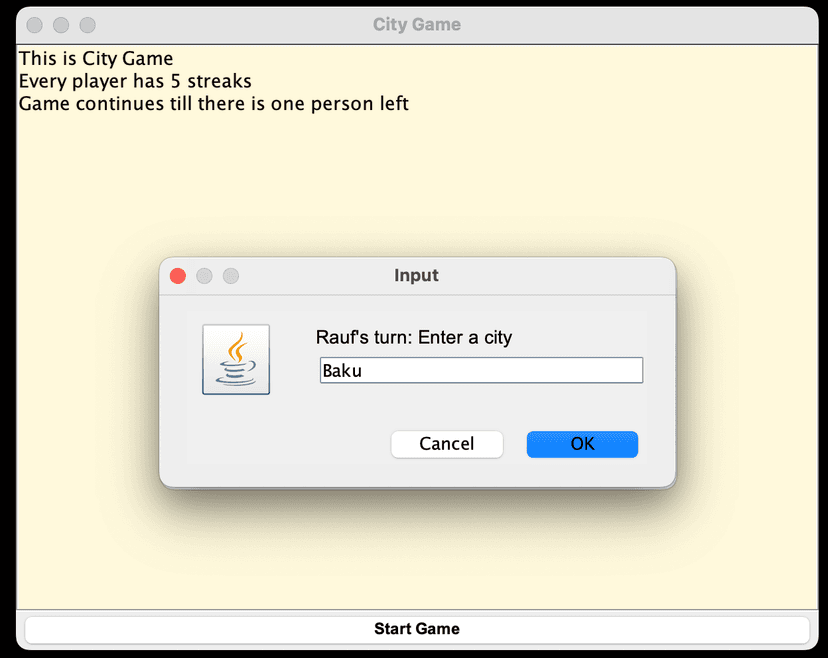This screenshot has height=658, width=828.
Task: Focus the city name input field
Action: click(480, 371)
